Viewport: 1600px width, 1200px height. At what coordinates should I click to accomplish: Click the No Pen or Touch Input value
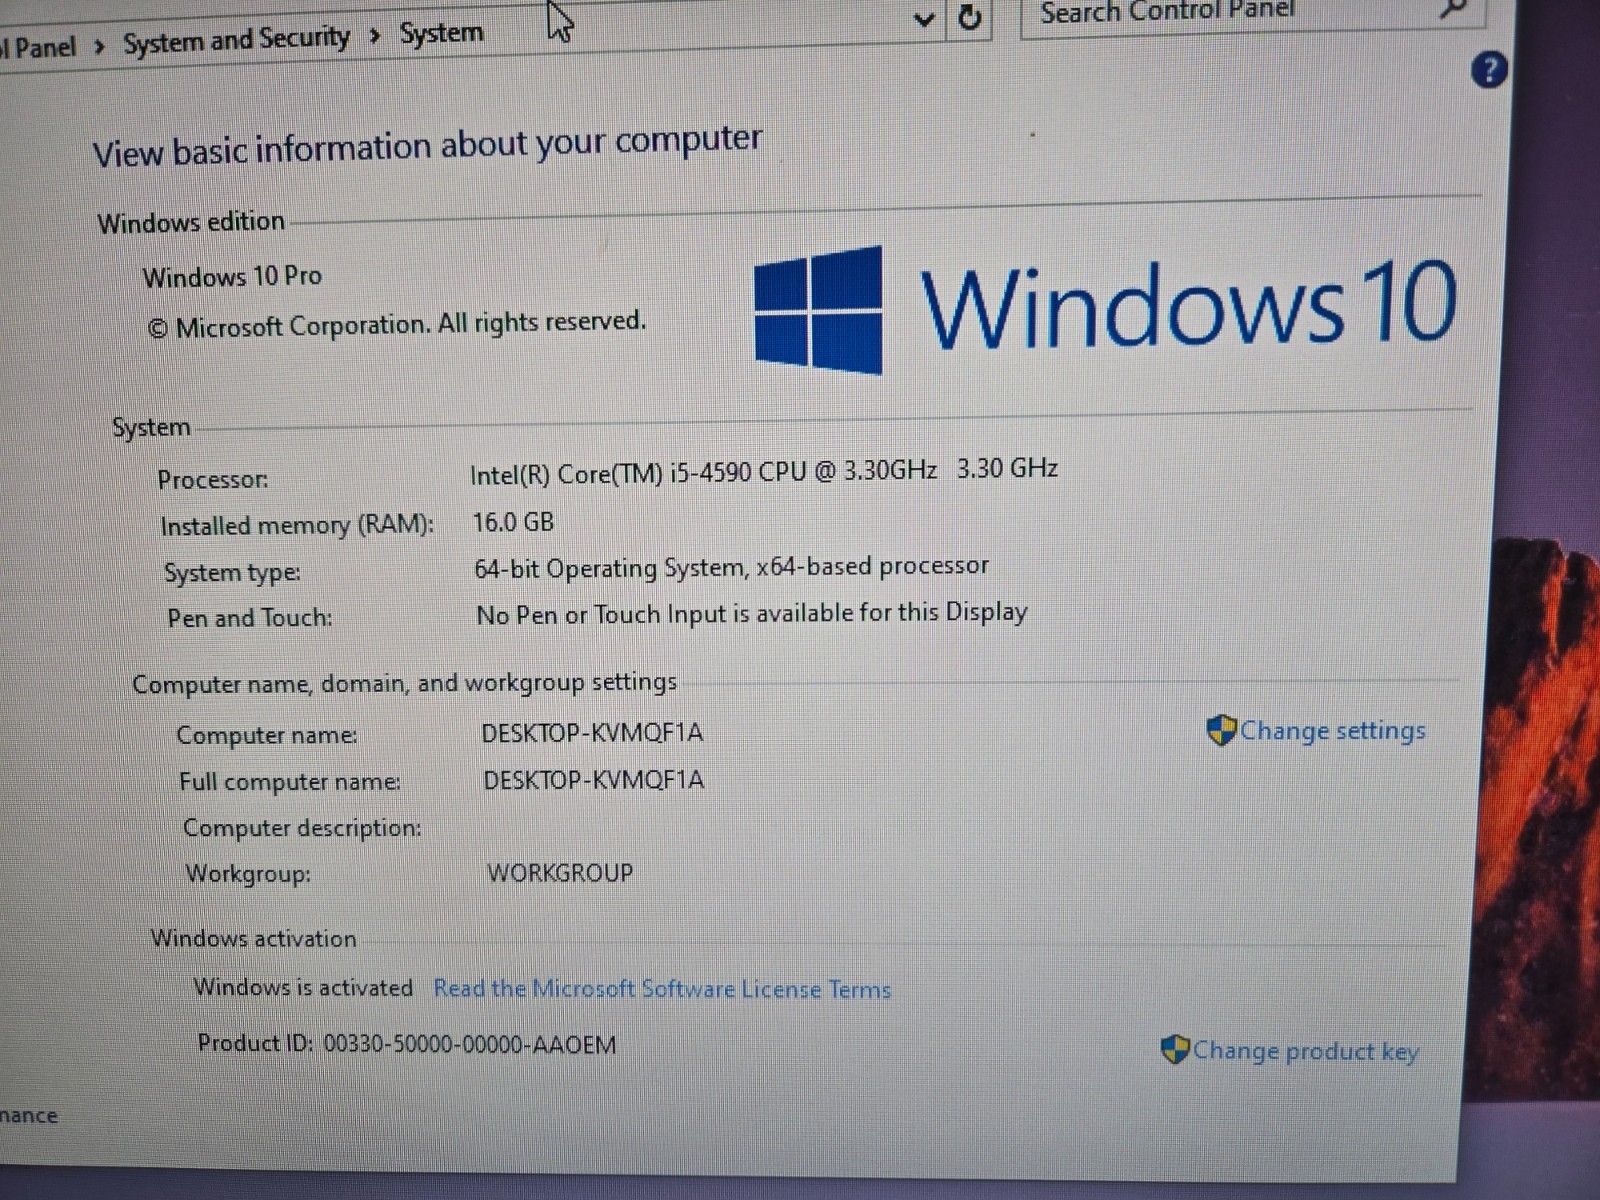(x=752, y=613)
